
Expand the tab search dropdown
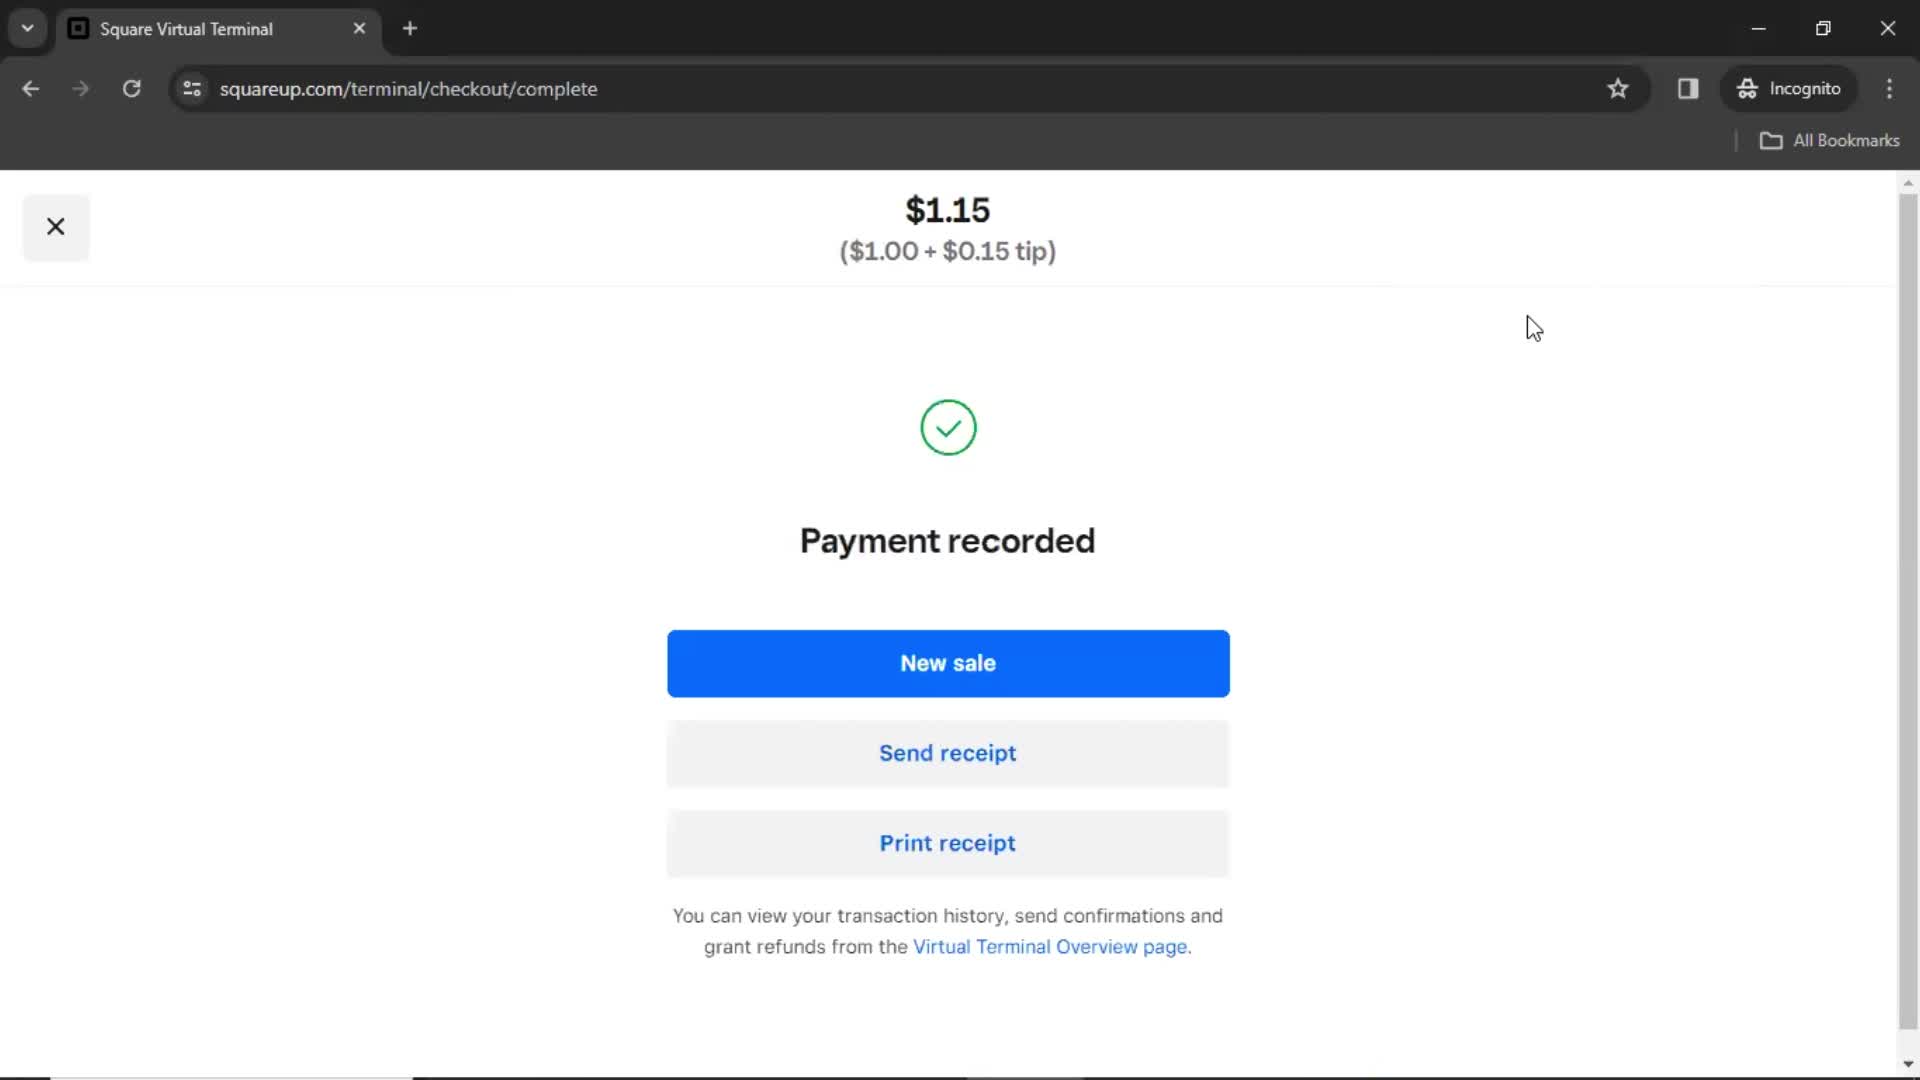28,29
